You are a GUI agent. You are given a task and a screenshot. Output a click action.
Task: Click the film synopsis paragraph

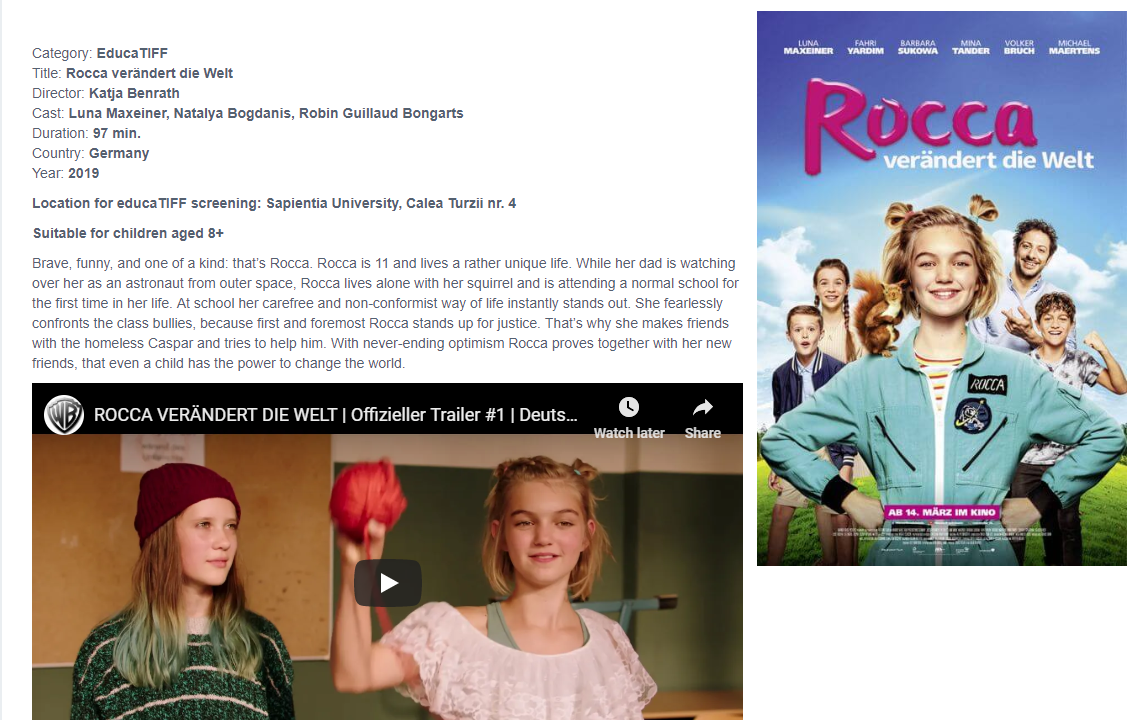click(386, 314)
